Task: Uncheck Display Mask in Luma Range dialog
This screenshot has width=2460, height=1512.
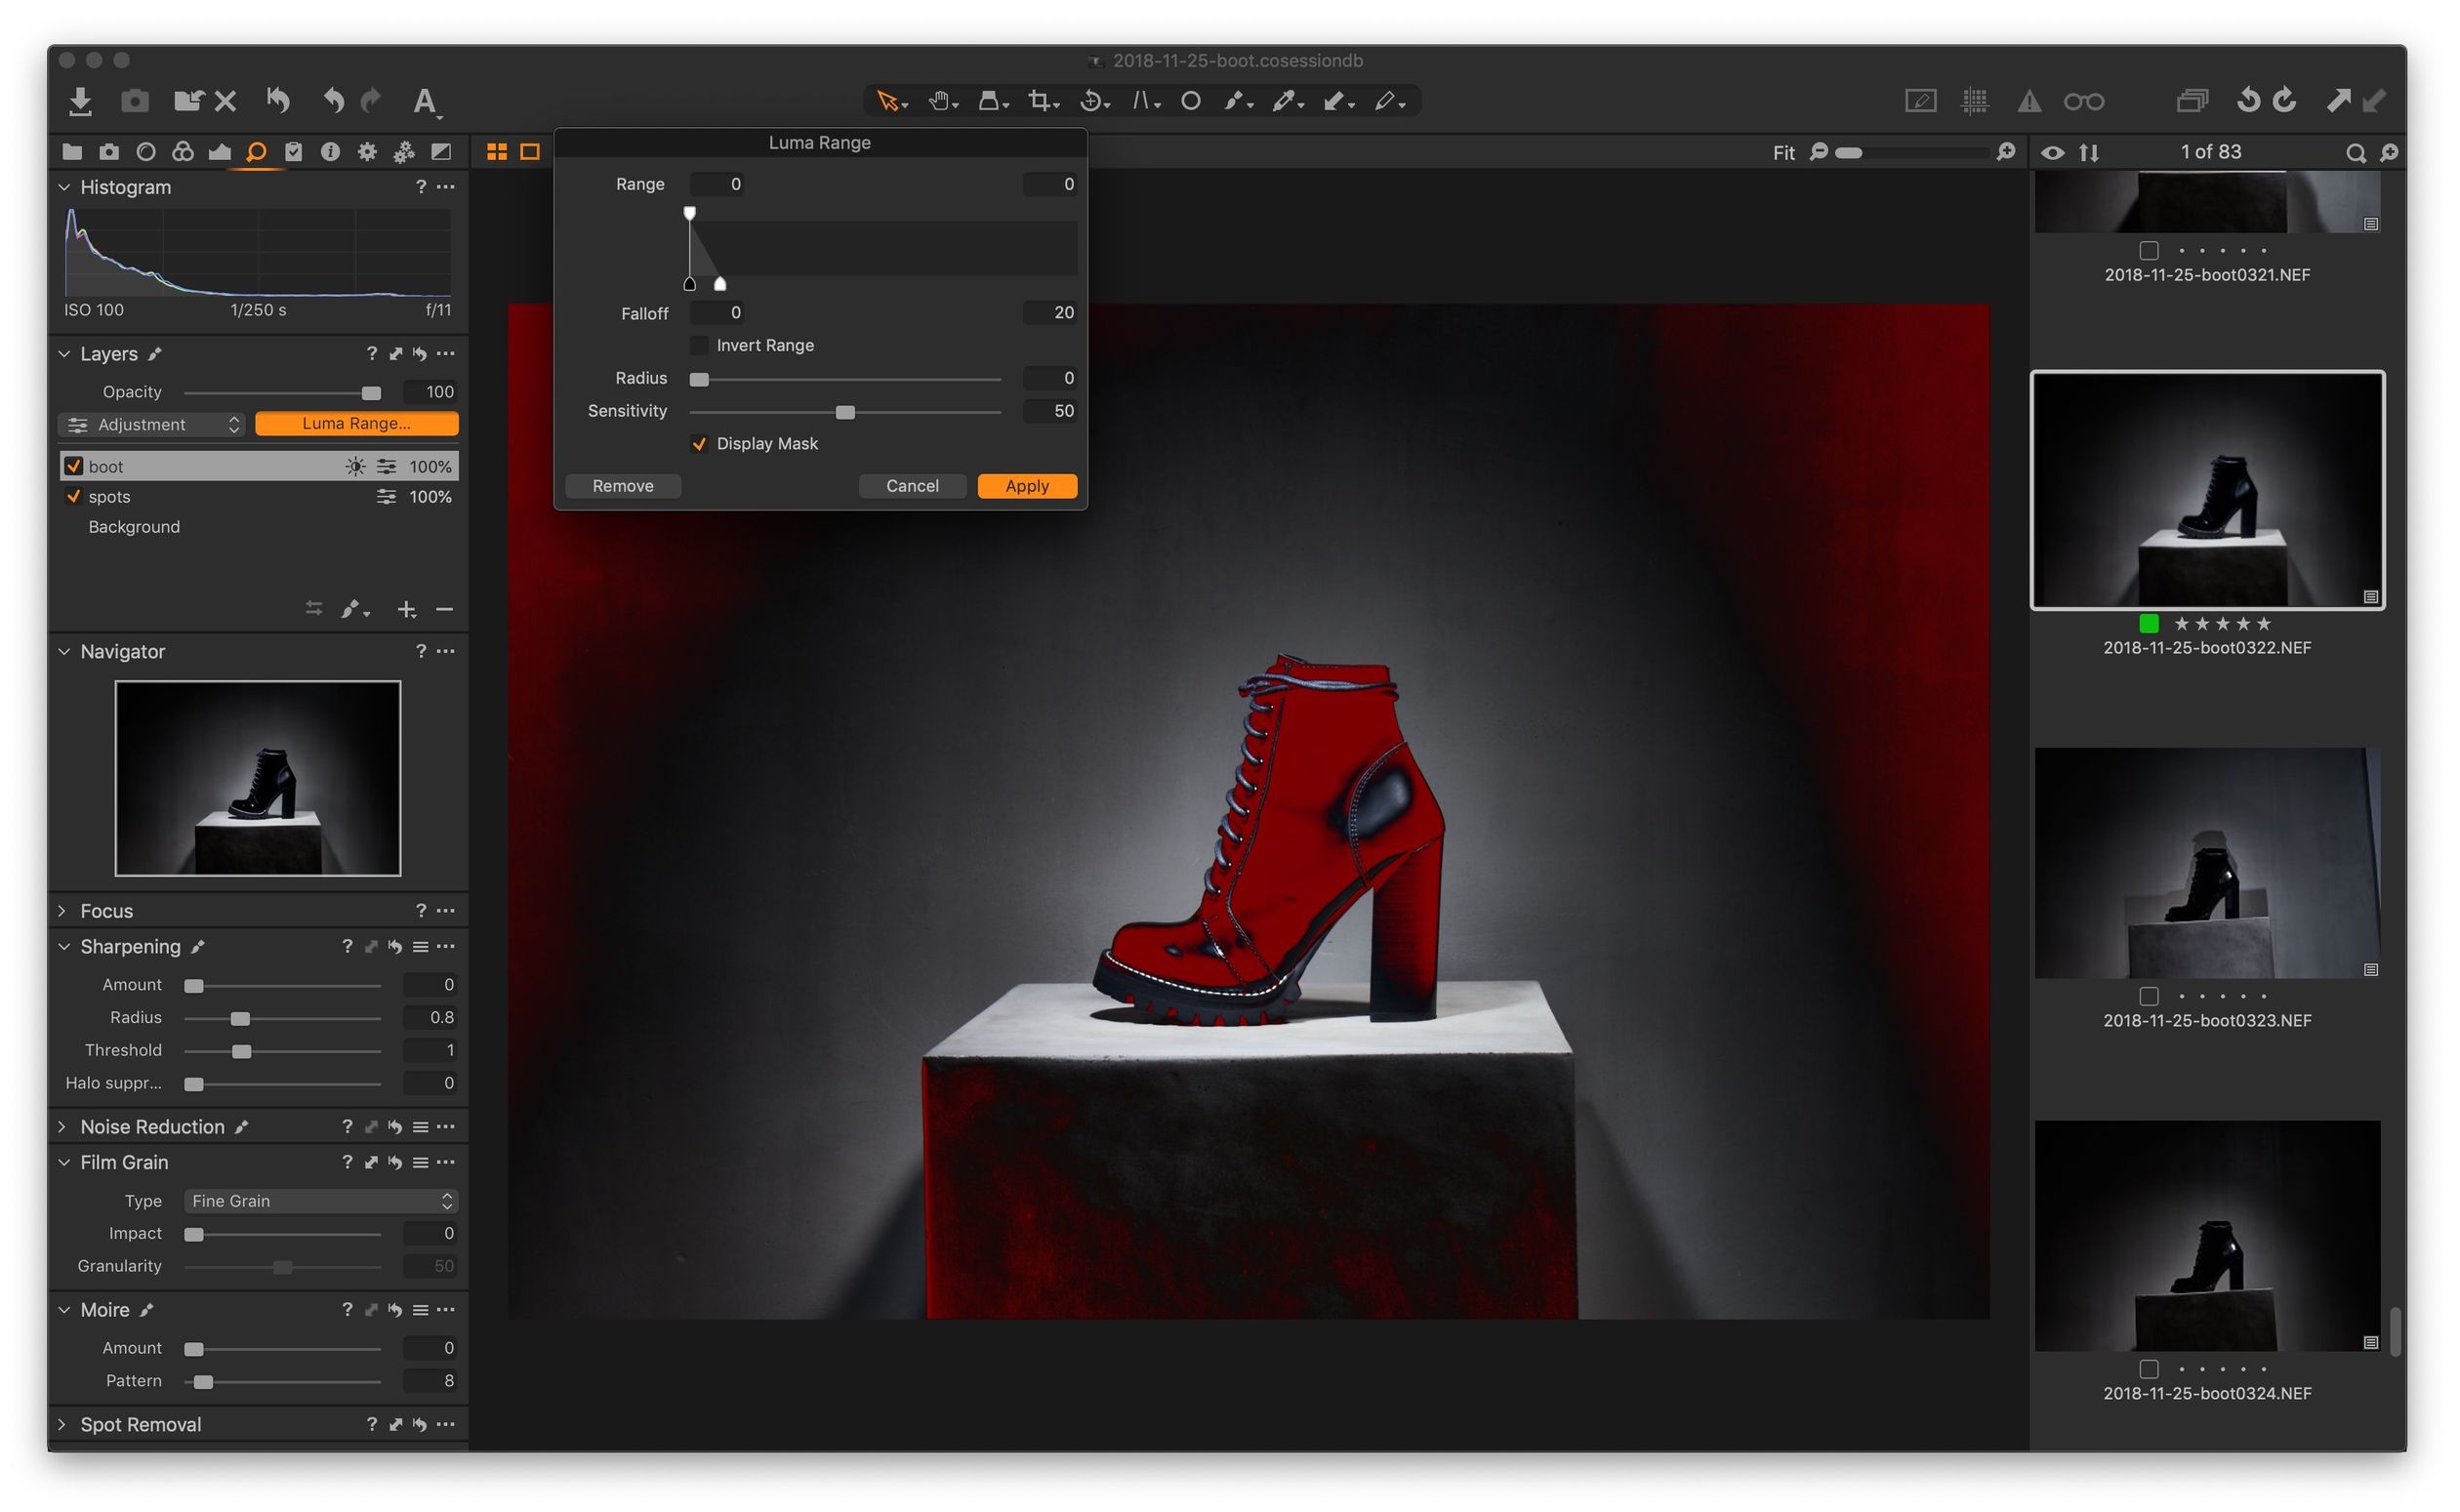Action: [x=700, y=443]
